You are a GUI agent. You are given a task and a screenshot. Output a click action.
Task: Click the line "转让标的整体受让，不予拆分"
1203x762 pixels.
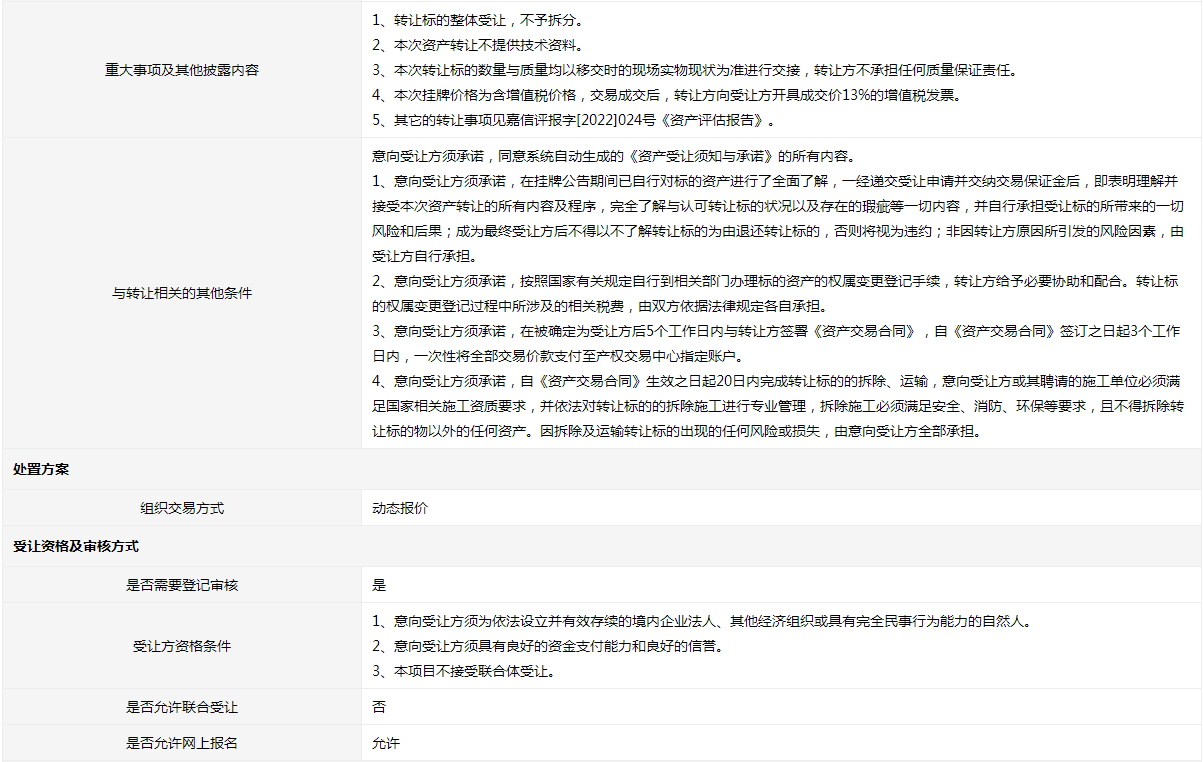click(x=477, y=20)
